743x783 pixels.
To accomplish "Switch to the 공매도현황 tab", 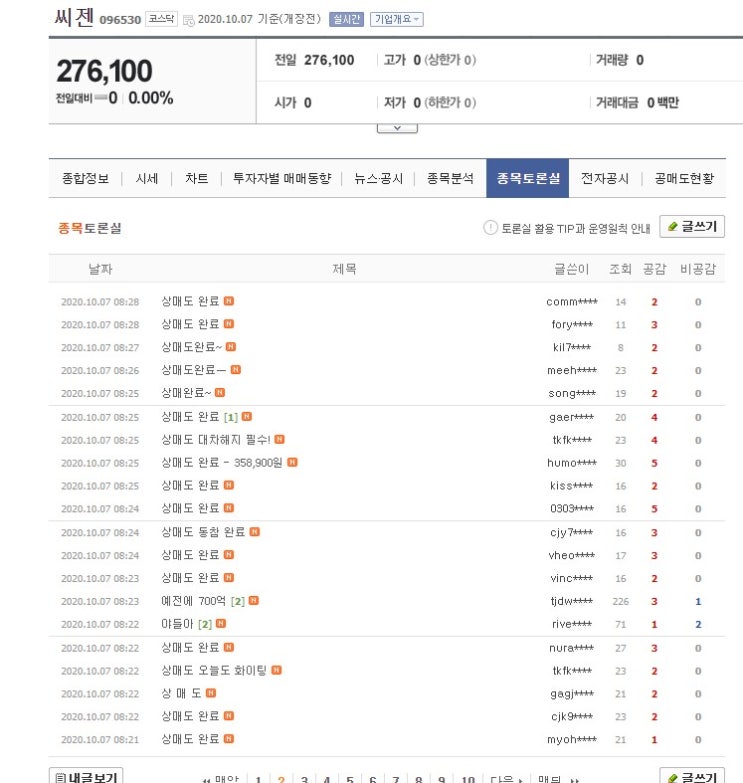I will [x=684, y=178].
